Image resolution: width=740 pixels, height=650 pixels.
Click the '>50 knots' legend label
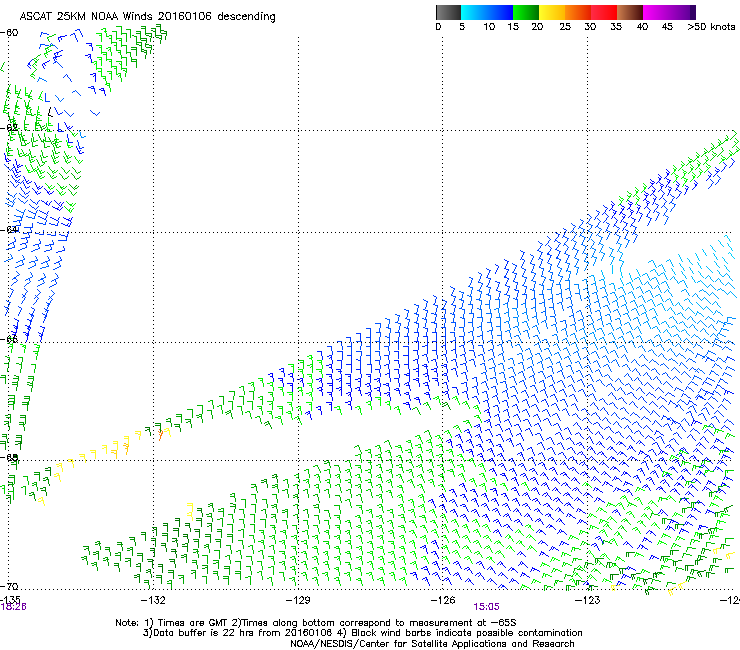click(x=711, y=27)
